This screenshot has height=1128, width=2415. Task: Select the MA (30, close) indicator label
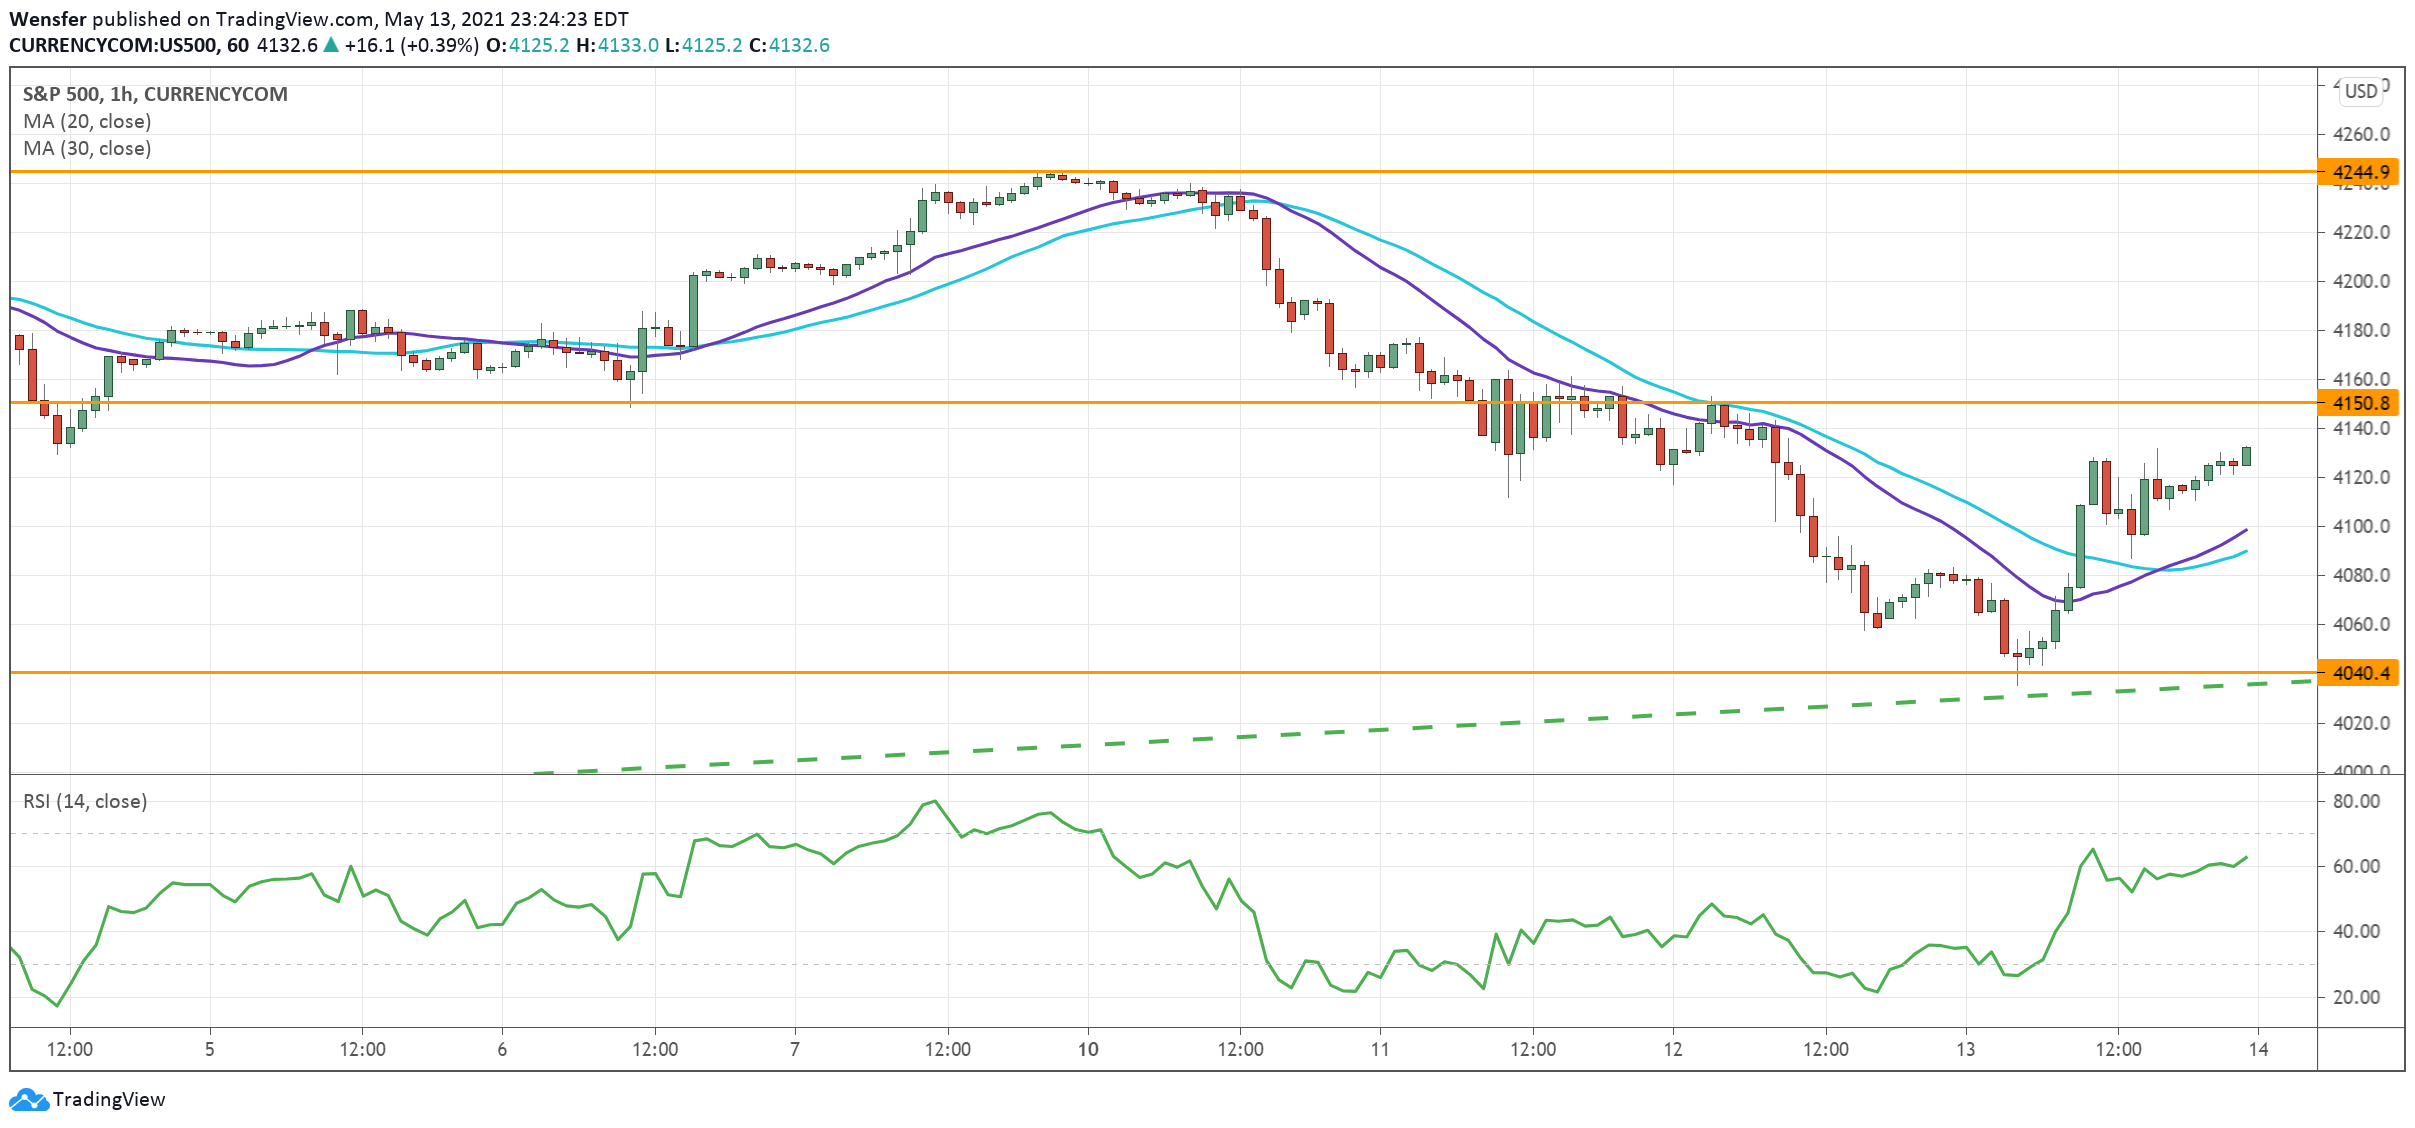tap(87, 148)
